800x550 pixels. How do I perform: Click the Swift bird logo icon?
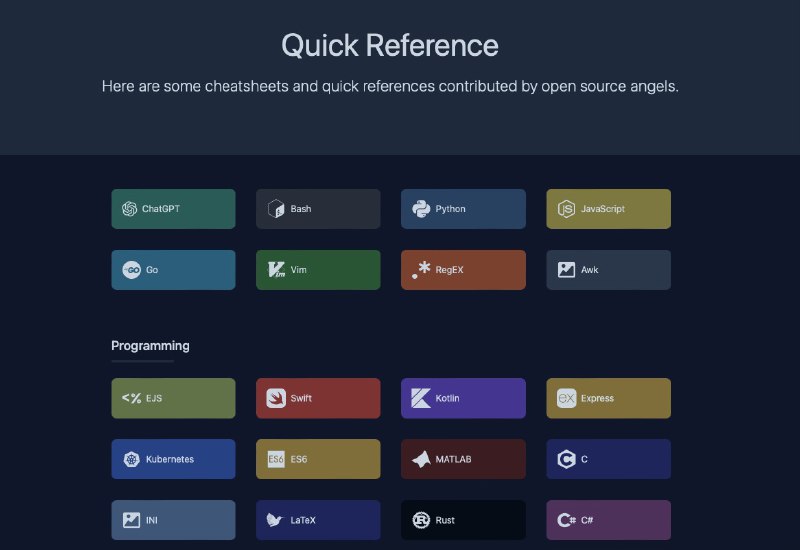pos(275,398)
